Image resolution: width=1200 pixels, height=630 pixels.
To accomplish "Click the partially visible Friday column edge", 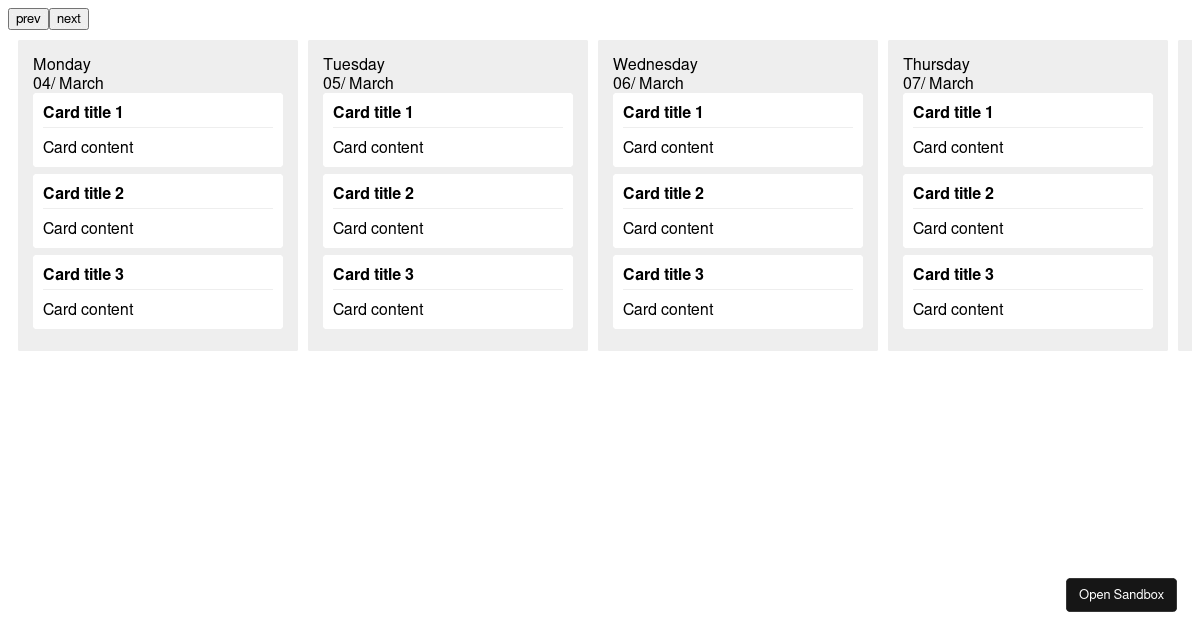I will (x=1190, y=195).
